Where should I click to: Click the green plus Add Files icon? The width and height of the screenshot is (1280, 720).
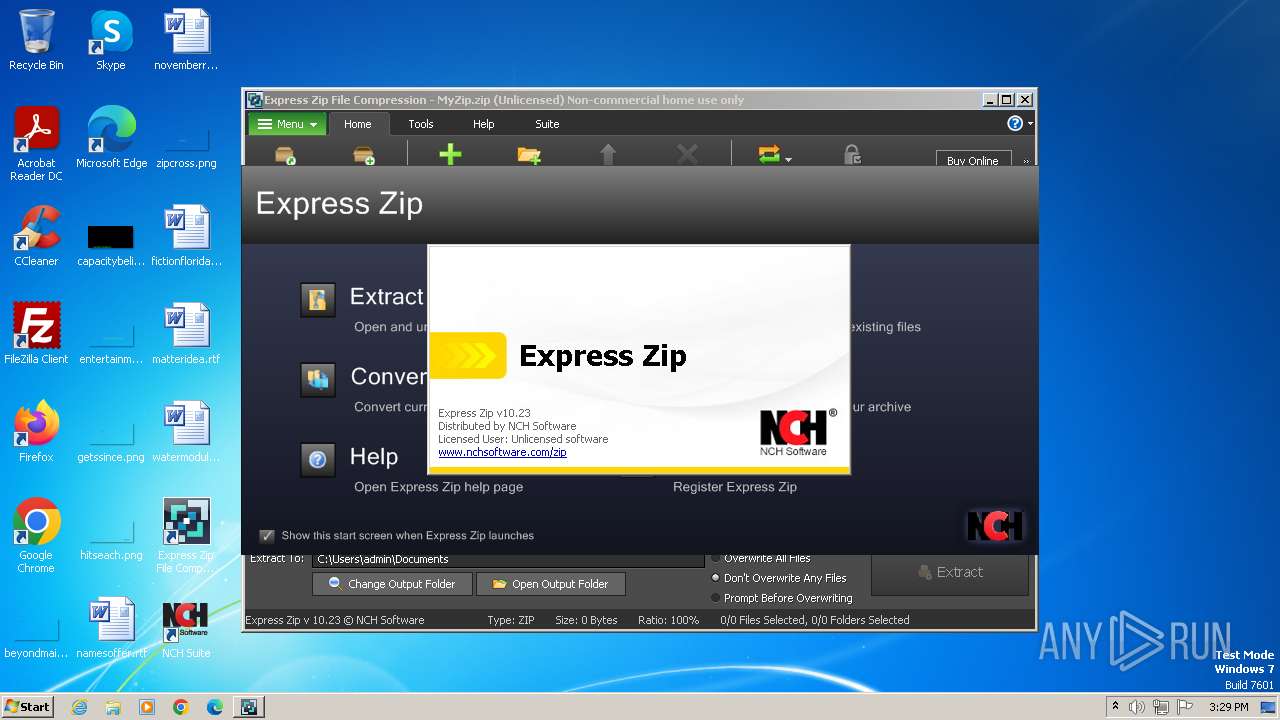pos(450,154)
